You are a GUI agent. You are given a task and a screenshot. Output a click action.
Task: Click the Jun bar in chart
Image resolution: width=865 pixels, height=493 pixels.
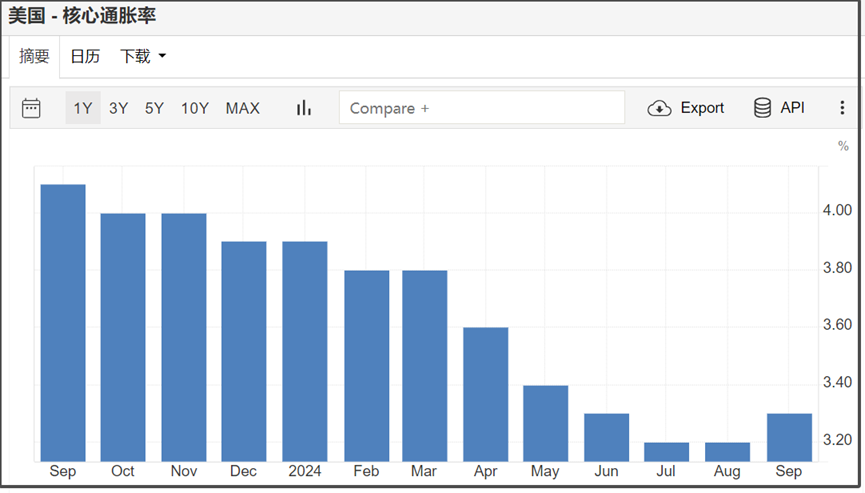click(606, 437)
